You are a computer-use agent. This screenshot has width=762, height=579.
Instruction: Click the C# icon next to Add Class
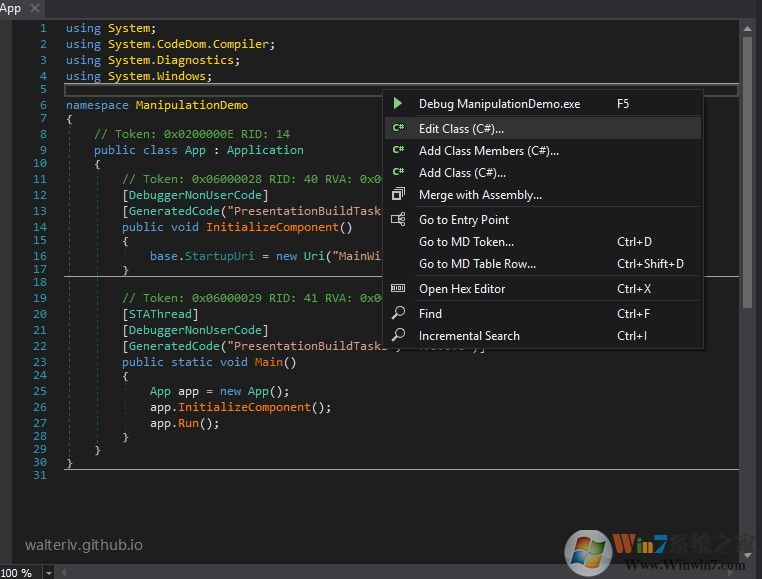point(398,173)
